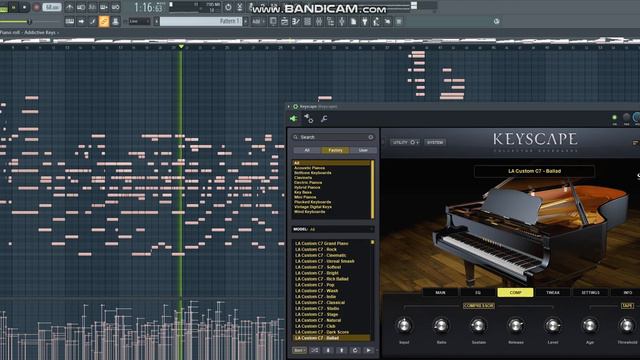Switch to the TWEAK tab in Keyscape

553,293
